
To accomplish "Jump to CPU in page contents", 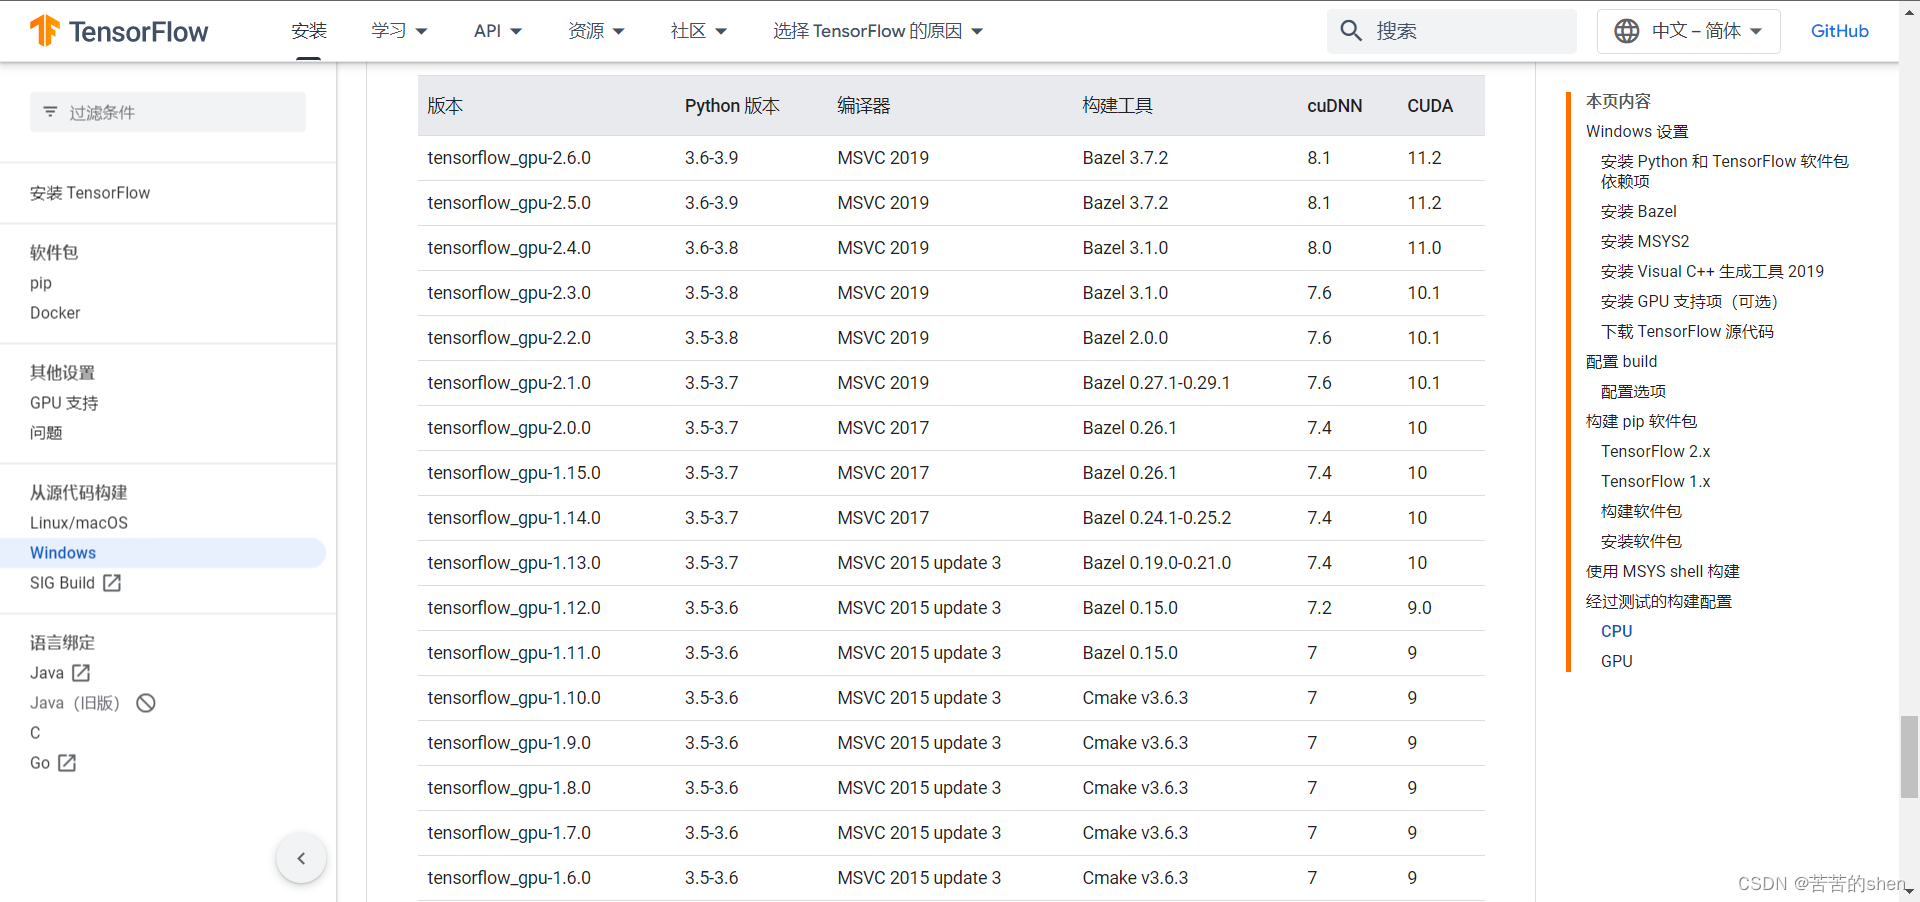I will [1616, 631].
